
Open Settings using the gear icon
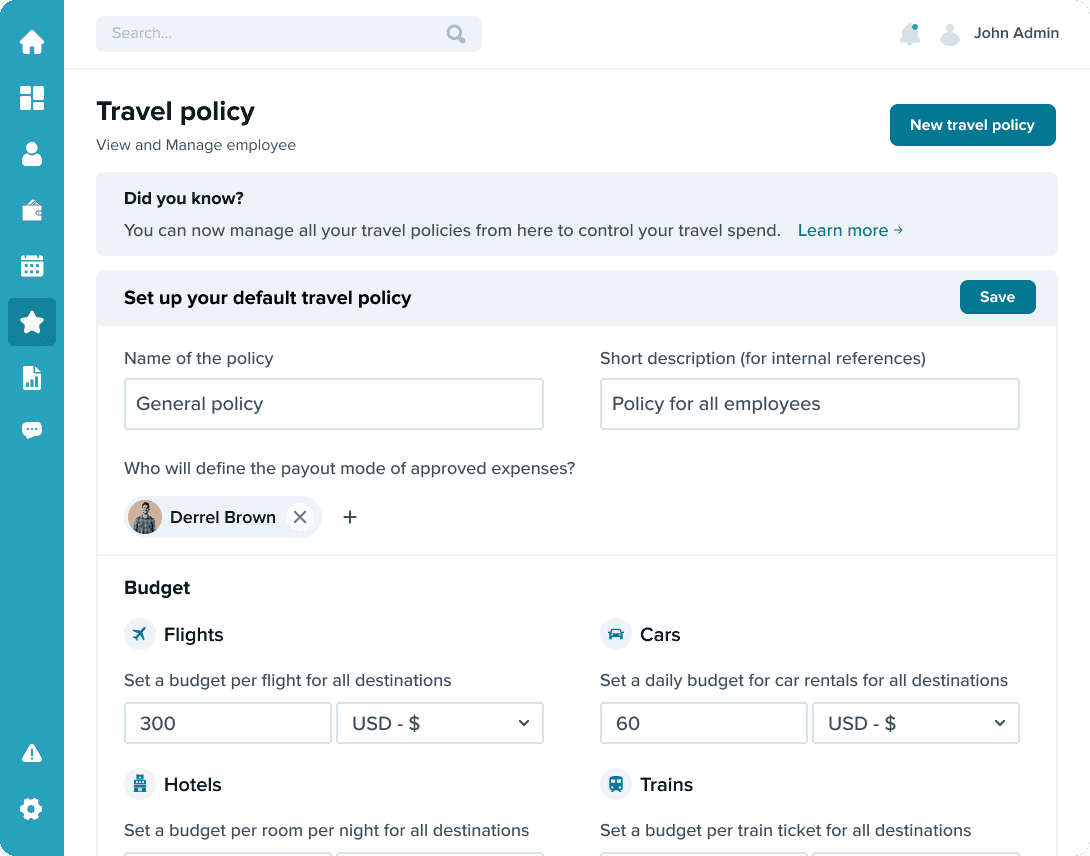pos(32,809)
